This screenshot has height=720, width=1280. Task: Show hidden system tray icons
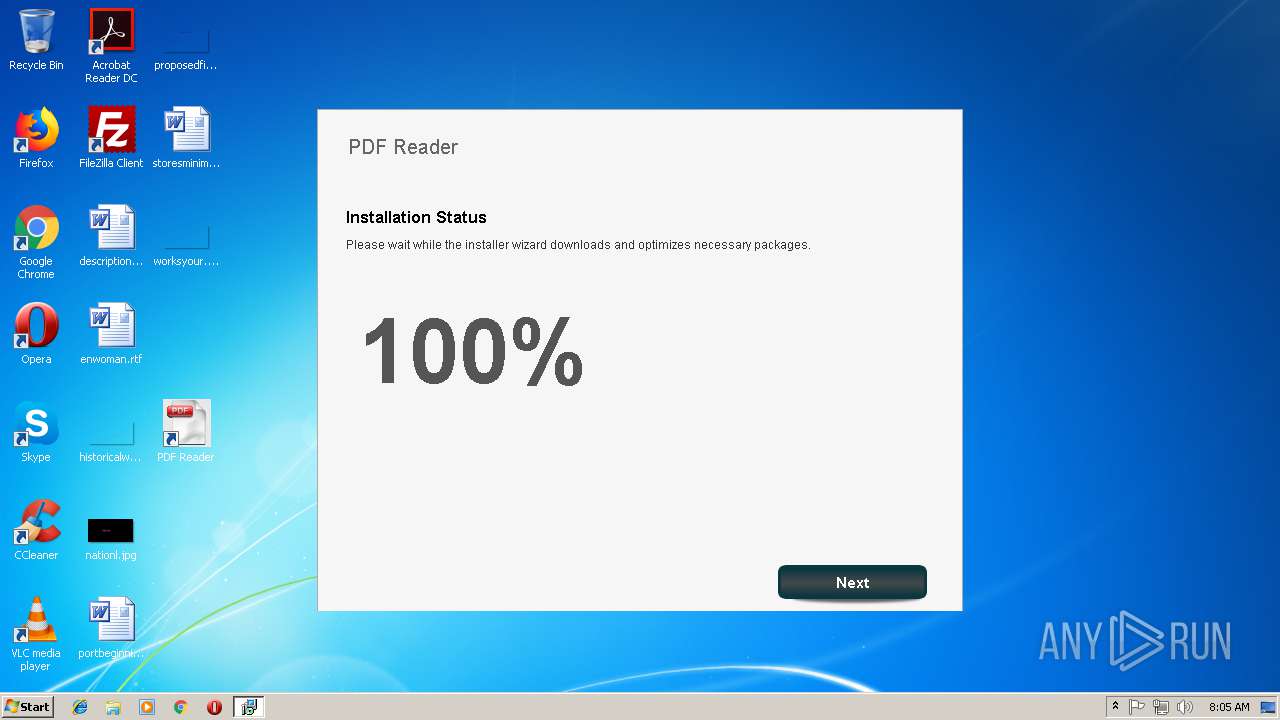pos(1115,707)
